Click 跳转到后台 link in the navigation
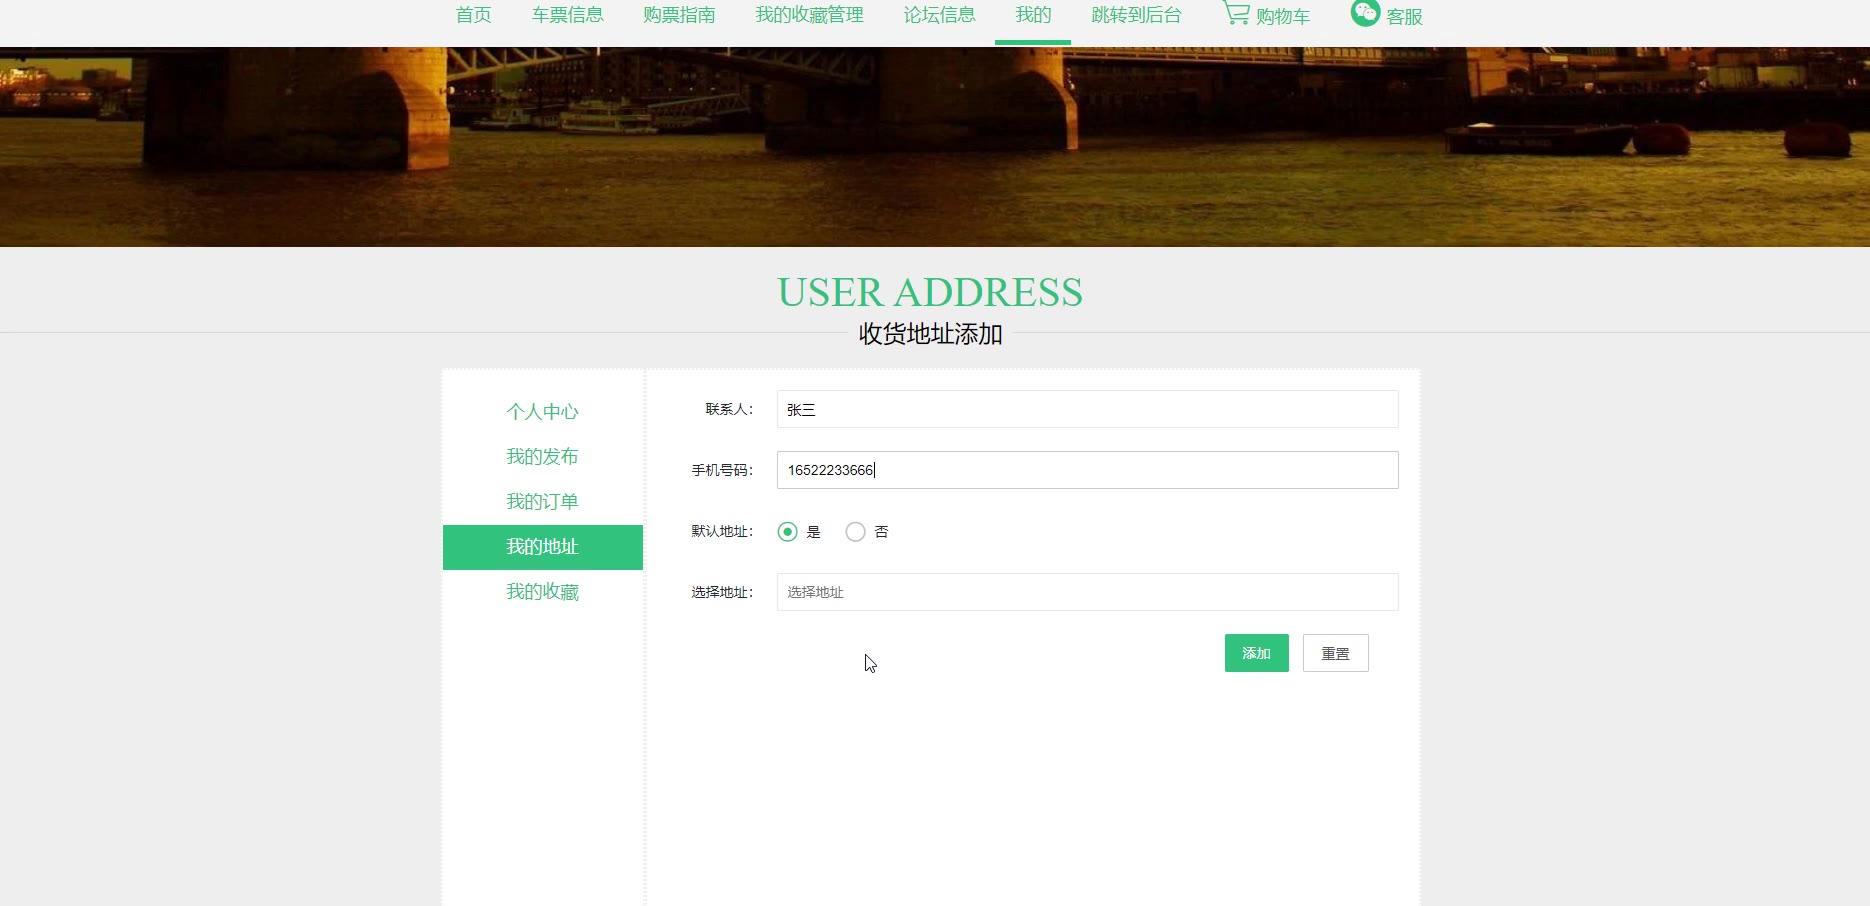The height and width of the screenshot is (906, 1870). (x=1136, y=15)
